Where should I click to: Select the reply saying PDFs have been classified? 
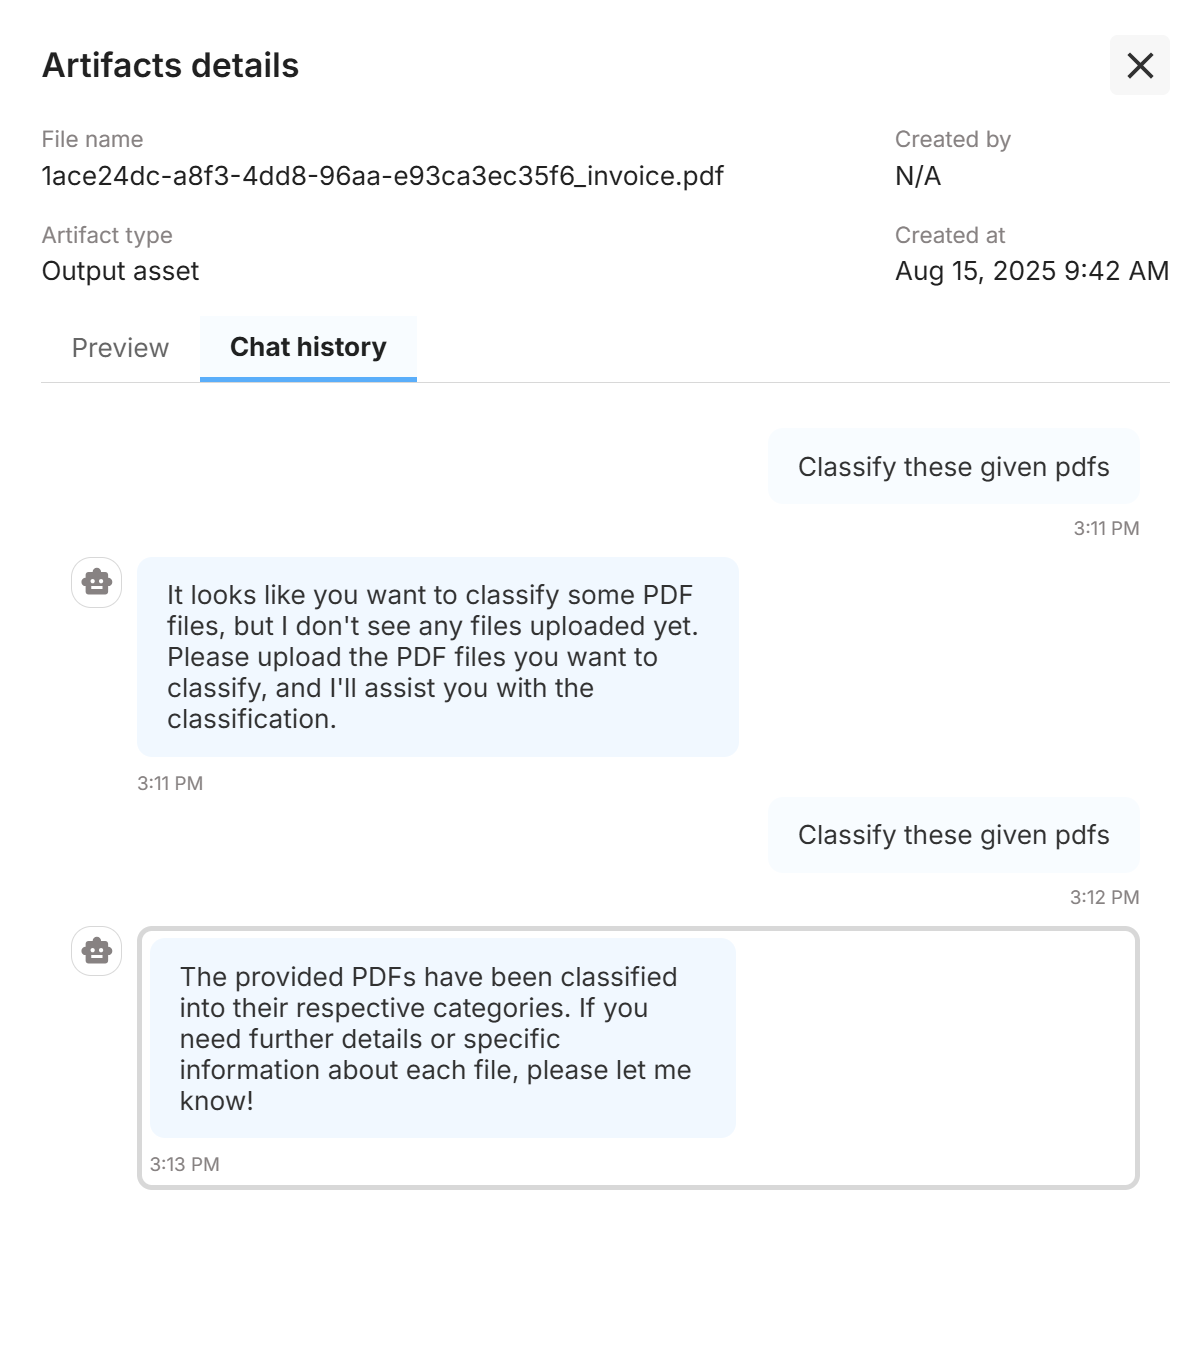click(x=442, y=1038)
